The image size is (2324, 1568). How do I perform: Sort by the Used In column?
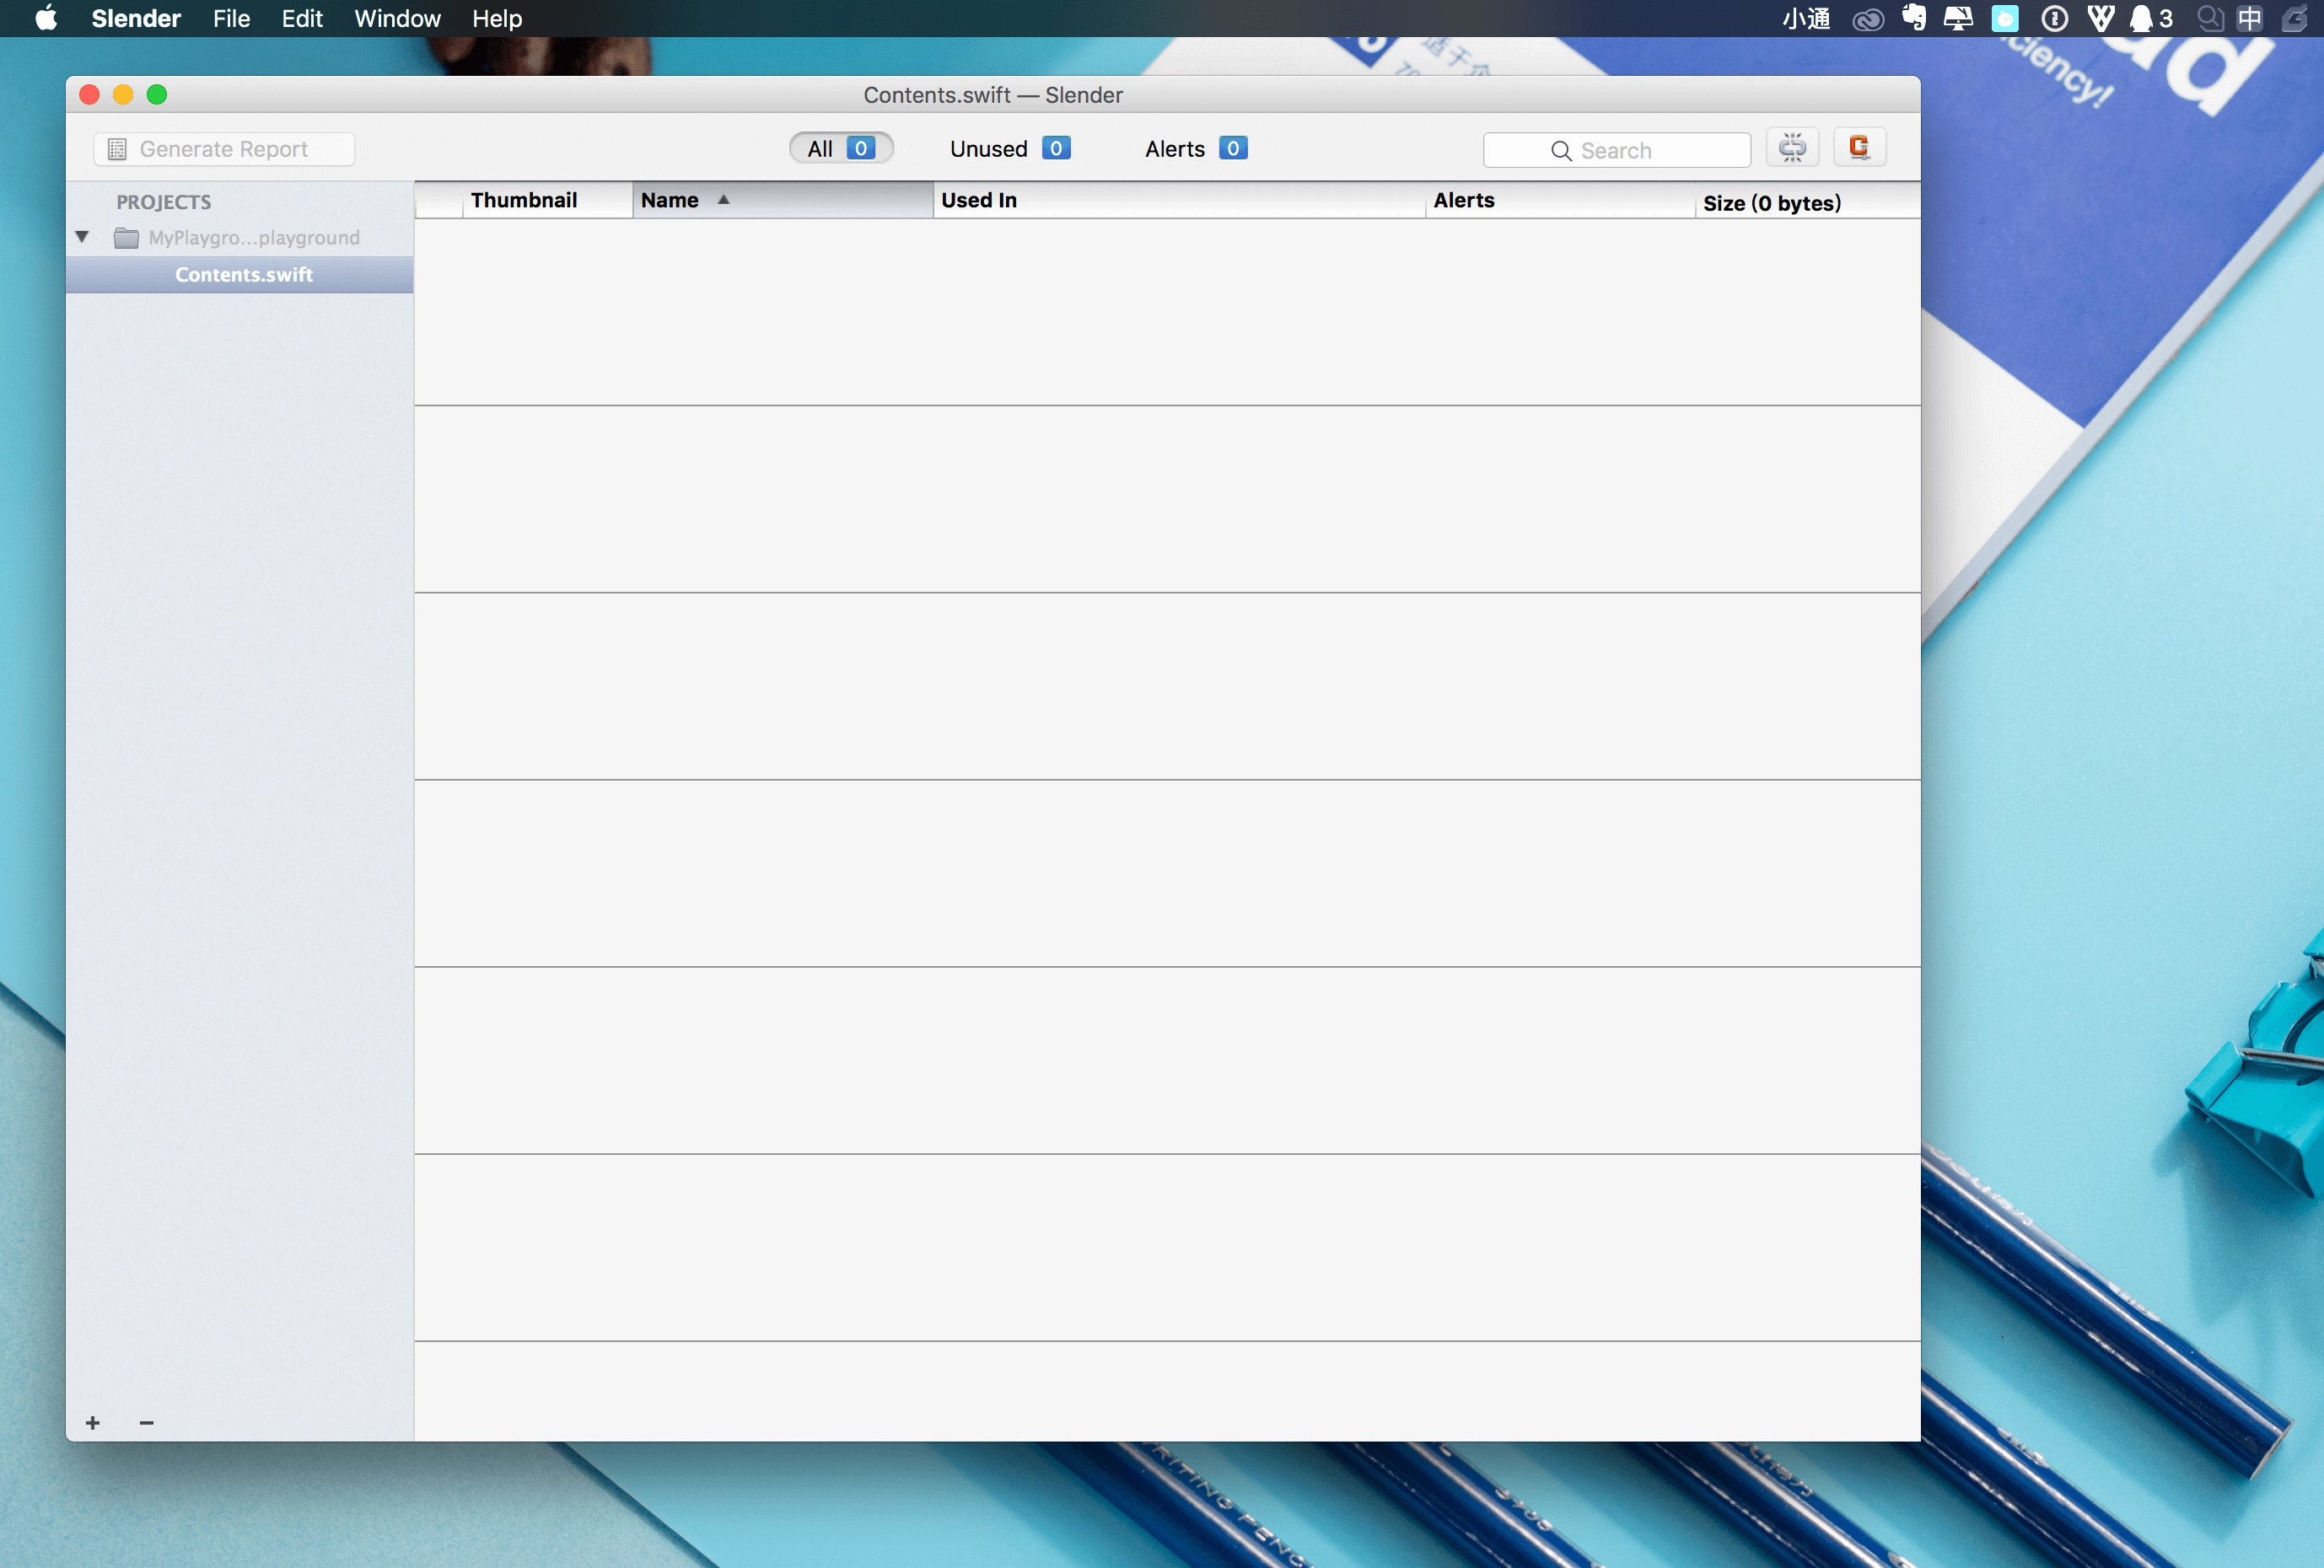(1179, 200)
